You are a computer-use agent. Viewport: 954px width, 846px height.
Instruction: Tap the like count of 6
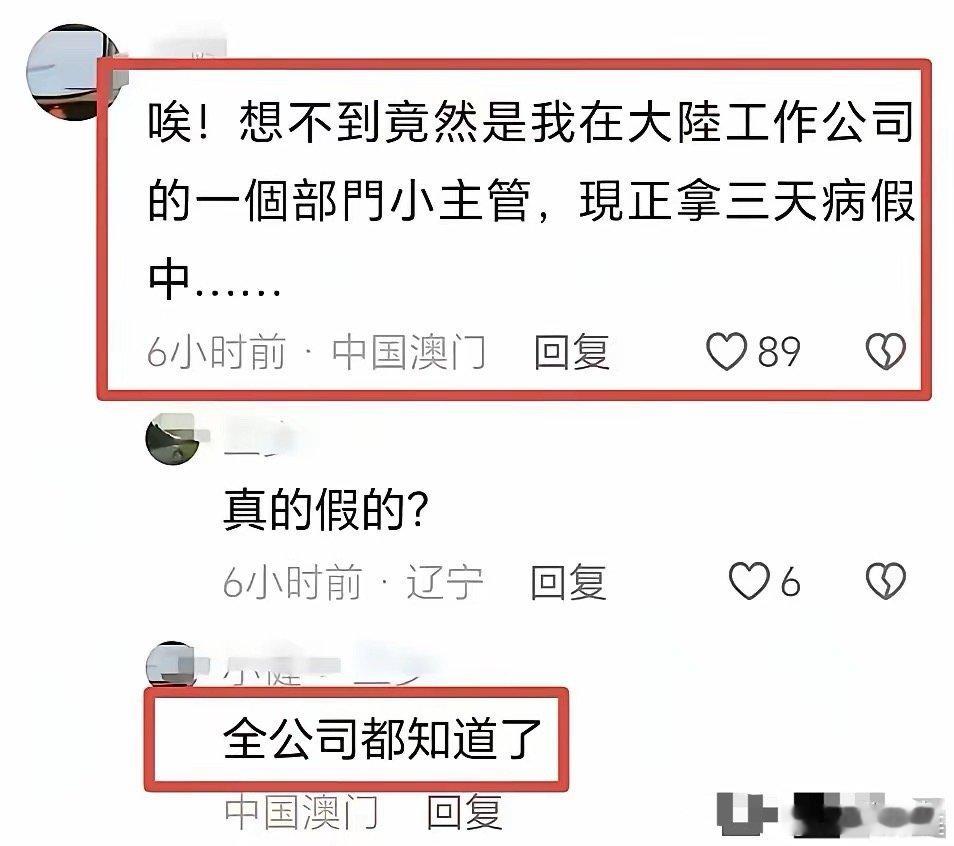(x=790, y=581)
